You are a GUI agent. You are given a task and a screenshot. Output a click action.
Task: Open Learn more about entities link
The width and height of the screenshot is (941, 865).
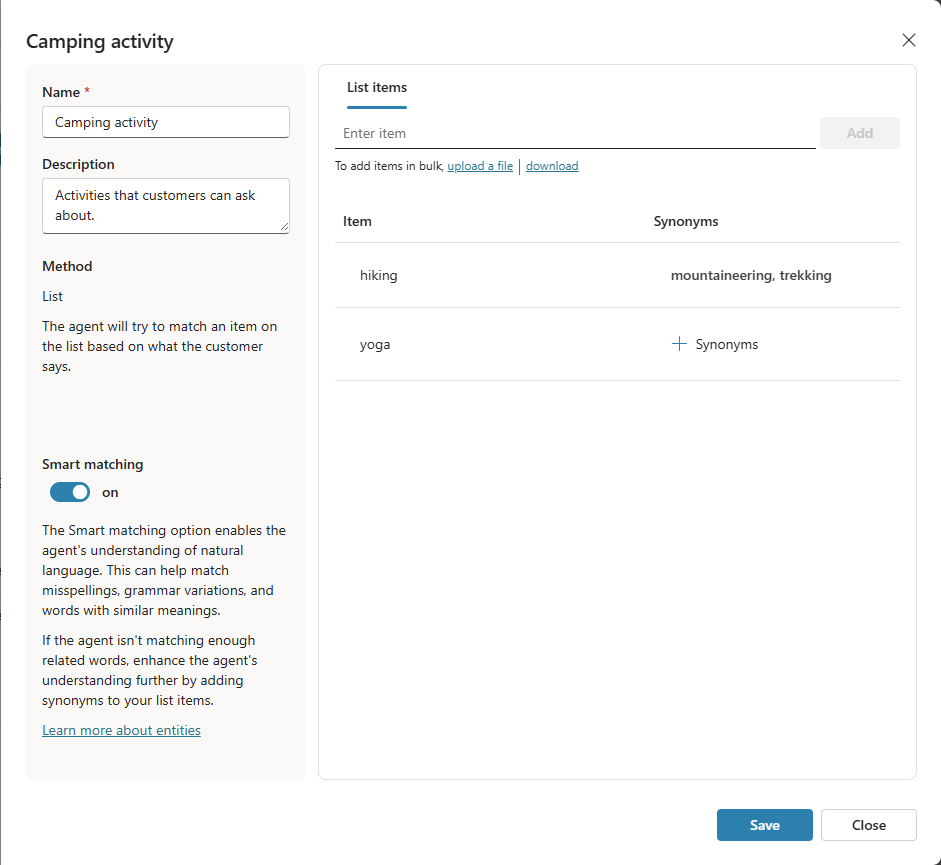[x=121, y=730]
